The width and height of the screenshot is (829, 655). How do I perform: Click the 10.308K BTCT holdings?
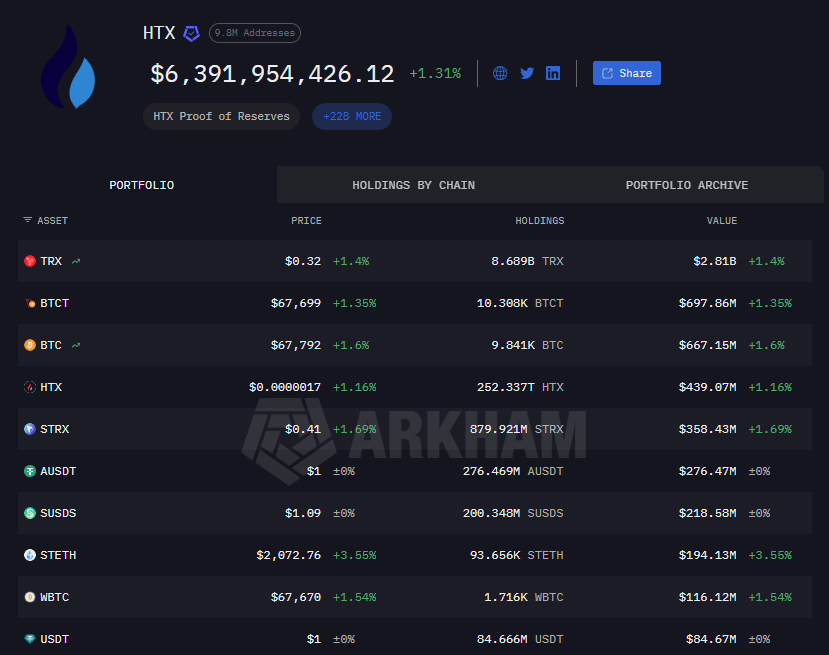pyautogui.click(x=520, y=303)
